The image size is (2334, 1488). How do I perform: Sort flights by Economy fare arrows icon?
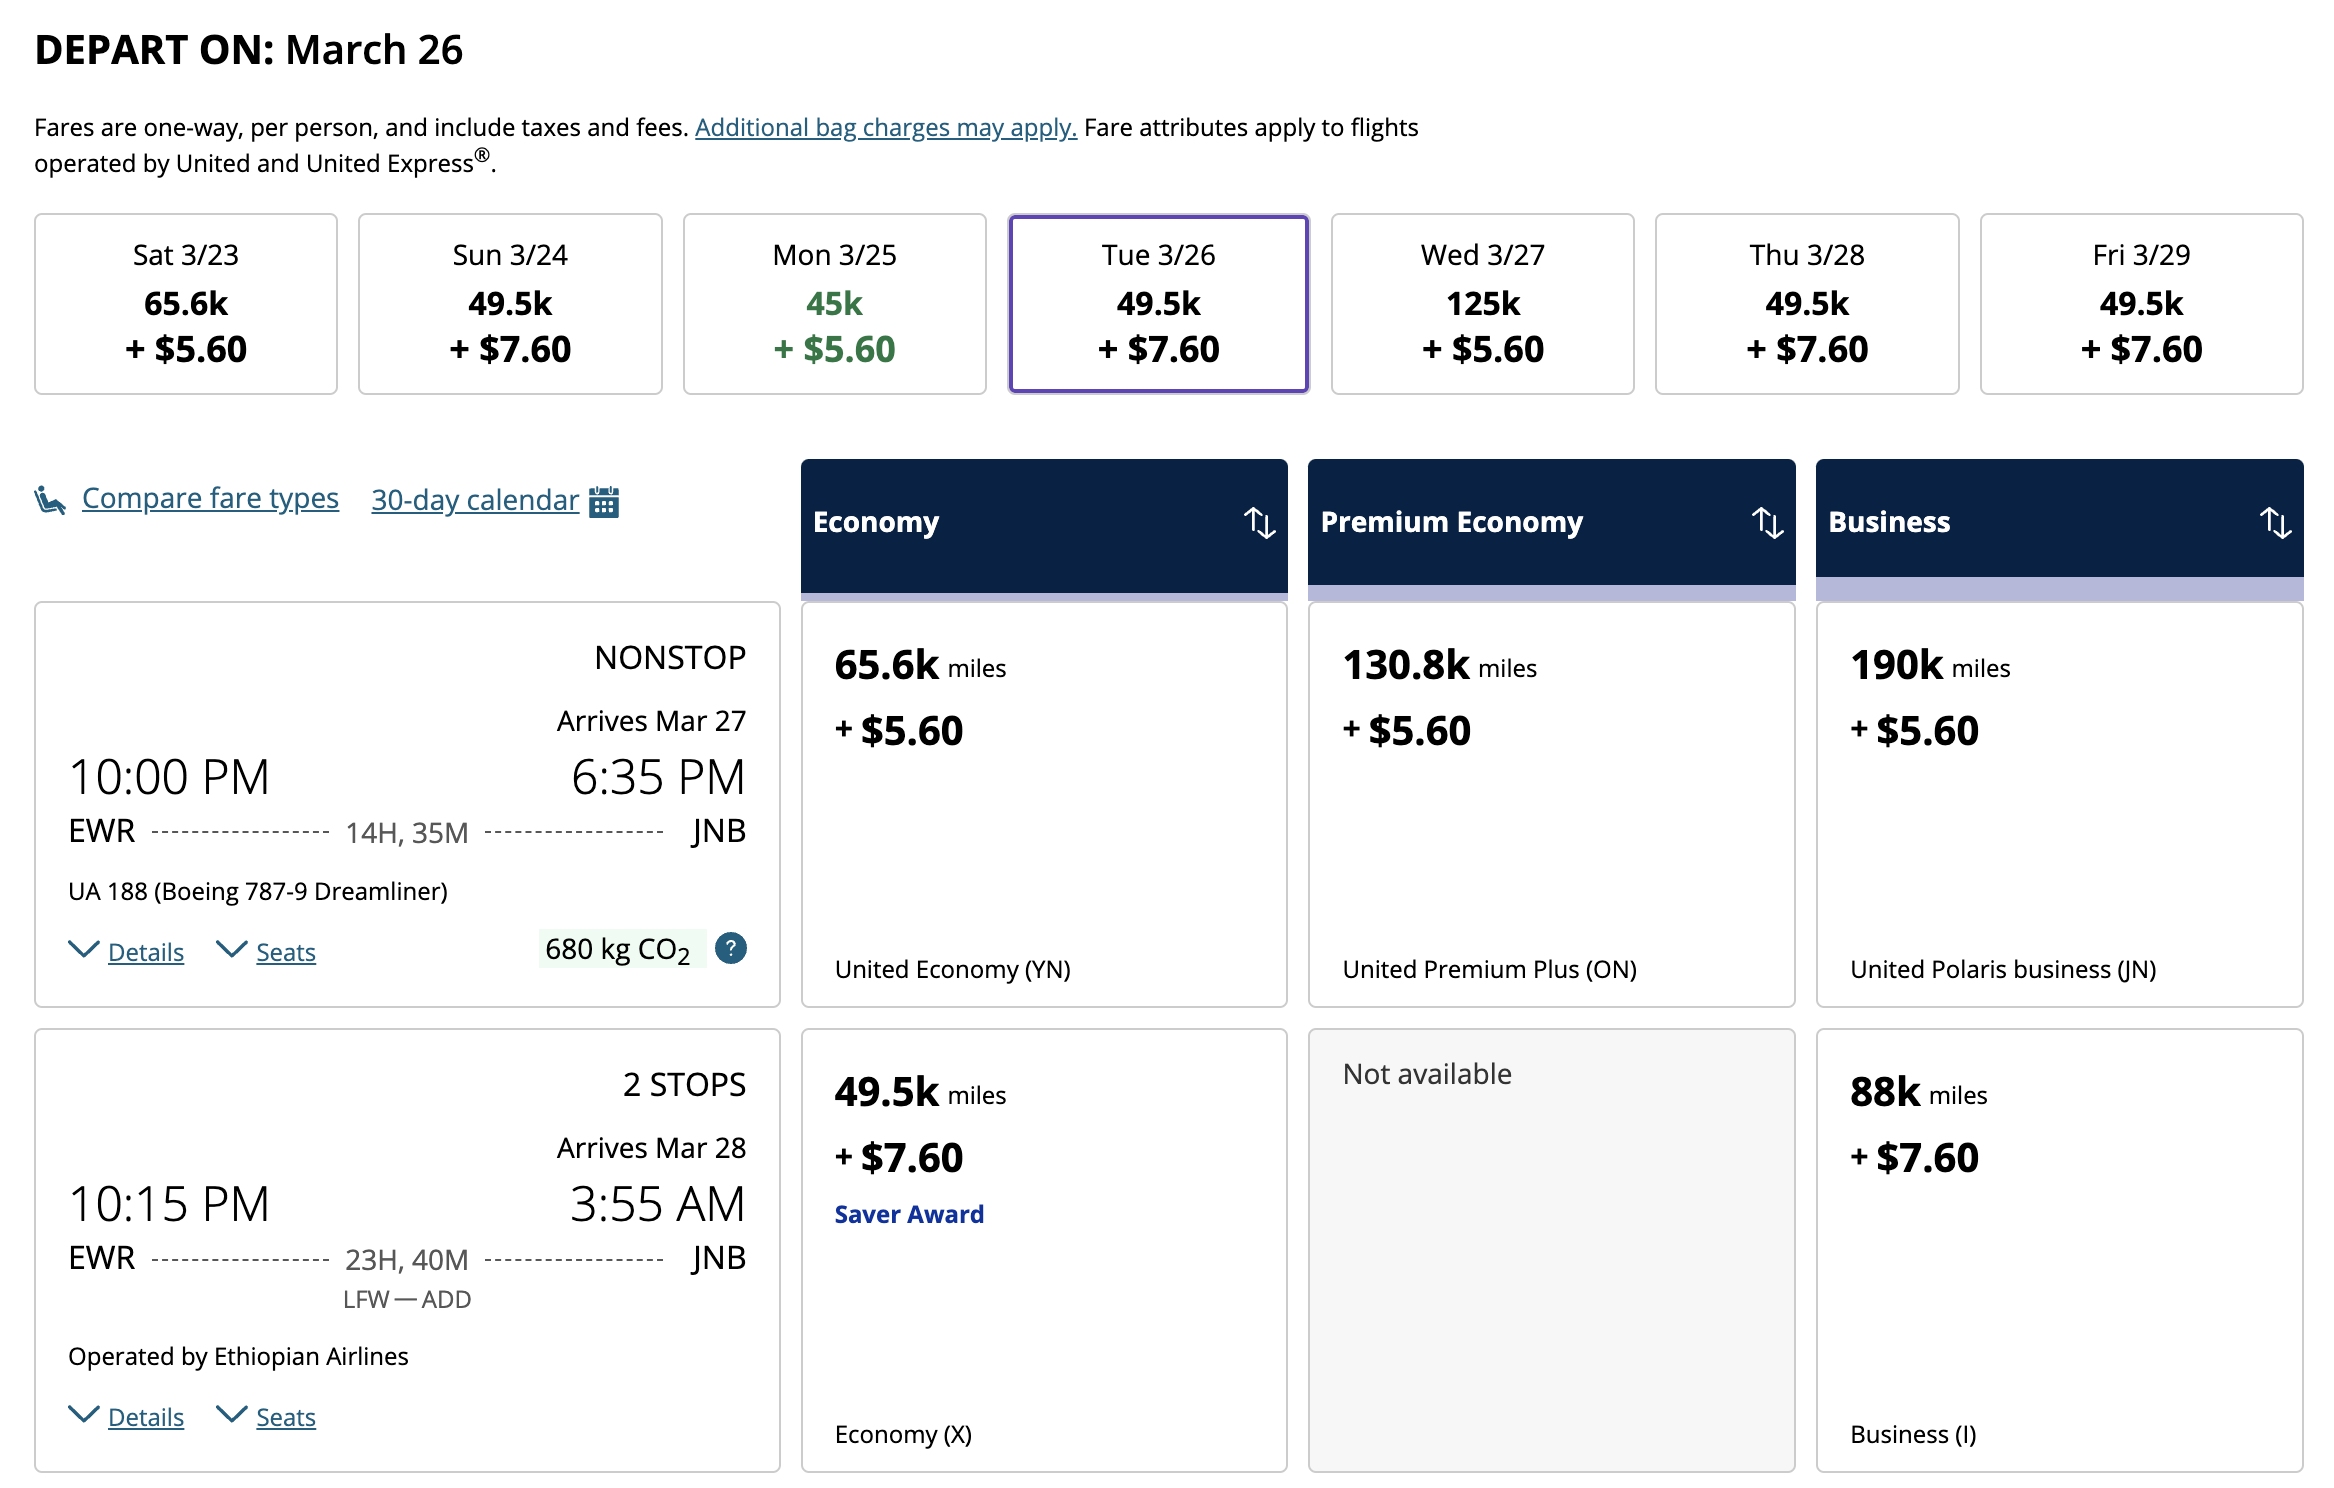pos(1259,522)
